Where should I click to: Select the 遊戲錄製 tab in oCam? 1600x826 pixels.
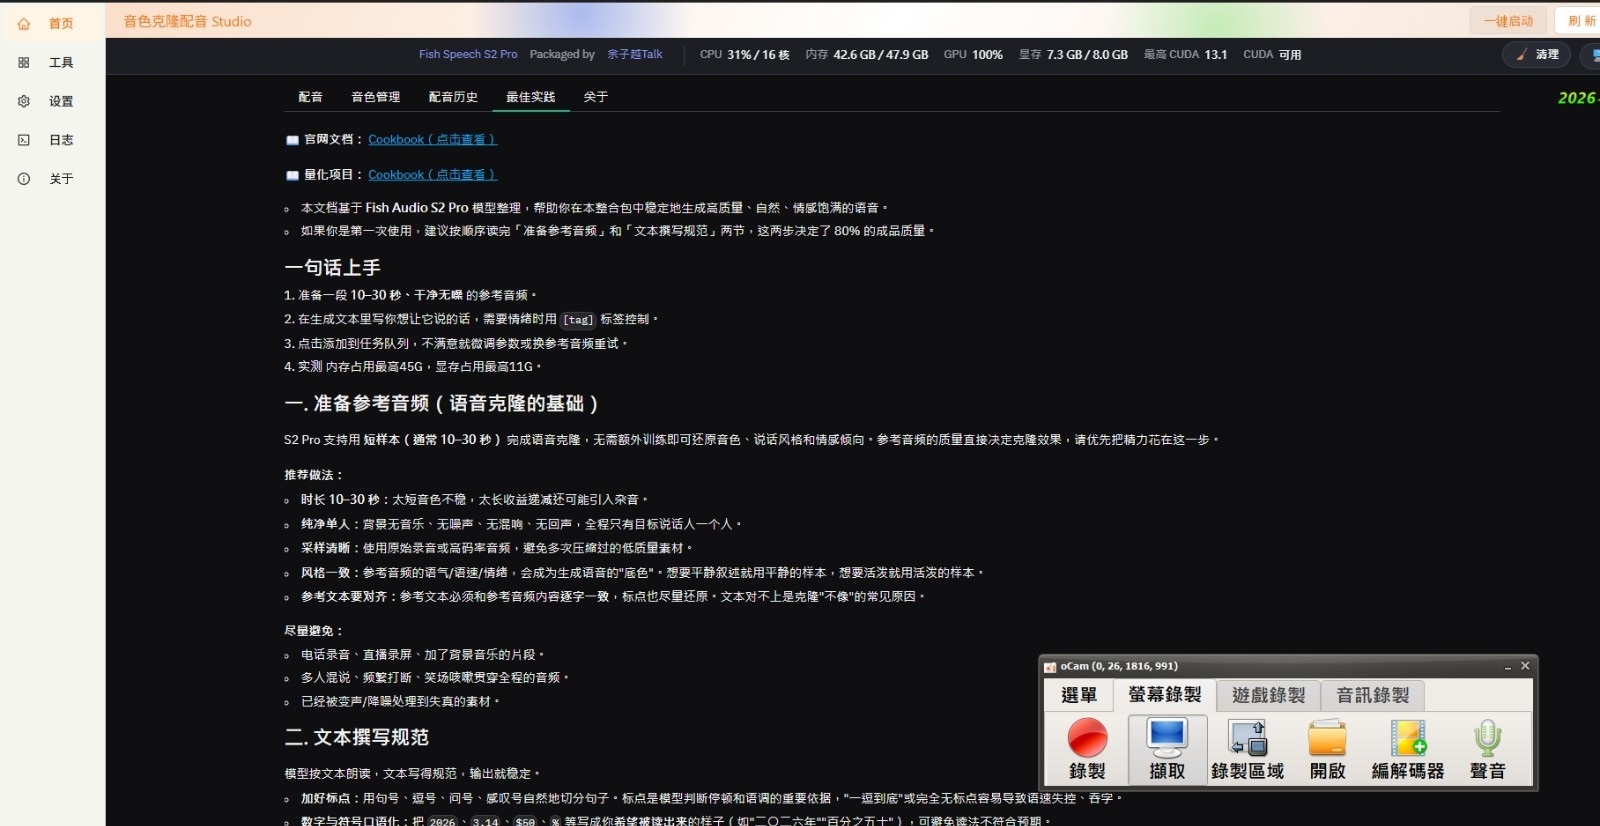tap(1268, 695)
